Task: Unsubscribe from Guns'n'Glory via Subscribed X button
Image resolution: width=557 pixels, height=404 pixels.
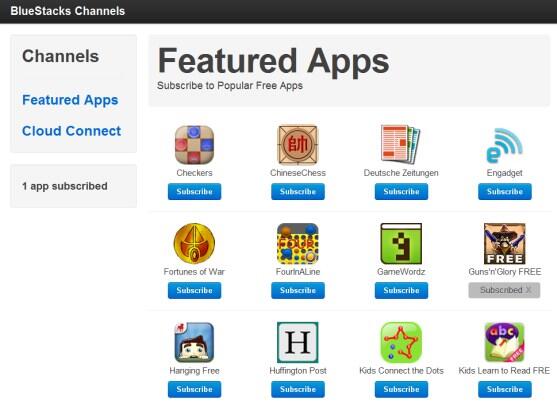Action: (504, 290)
